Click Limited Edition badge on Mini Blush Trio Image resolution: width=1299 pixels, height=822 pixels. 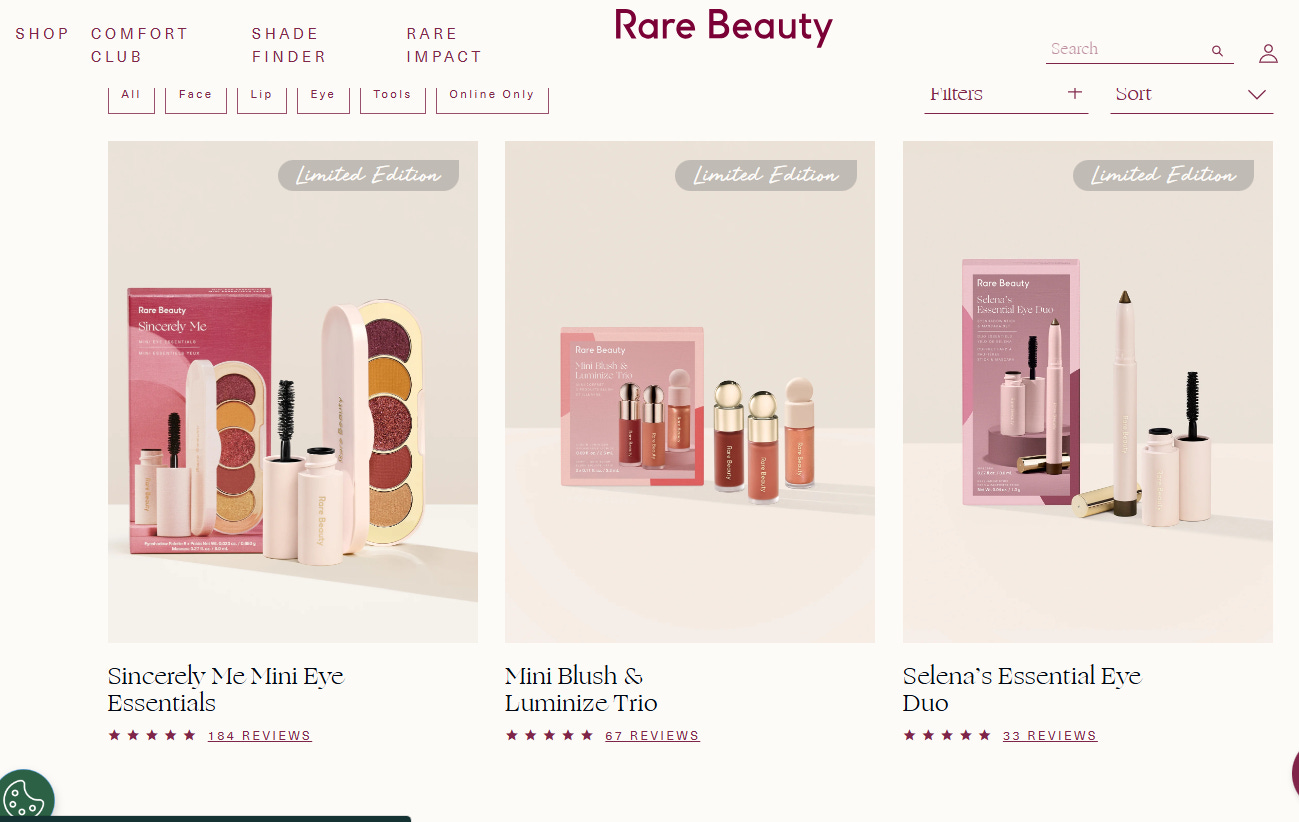[x=765, y=175]
